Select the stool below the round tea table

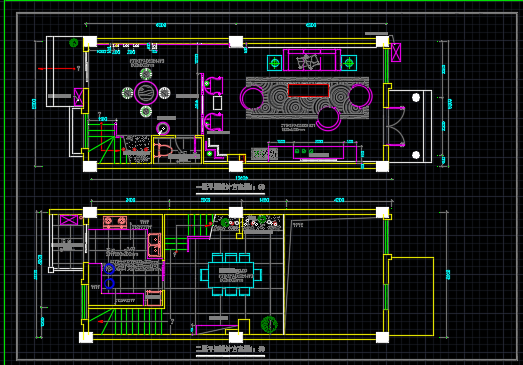[146, 112]
